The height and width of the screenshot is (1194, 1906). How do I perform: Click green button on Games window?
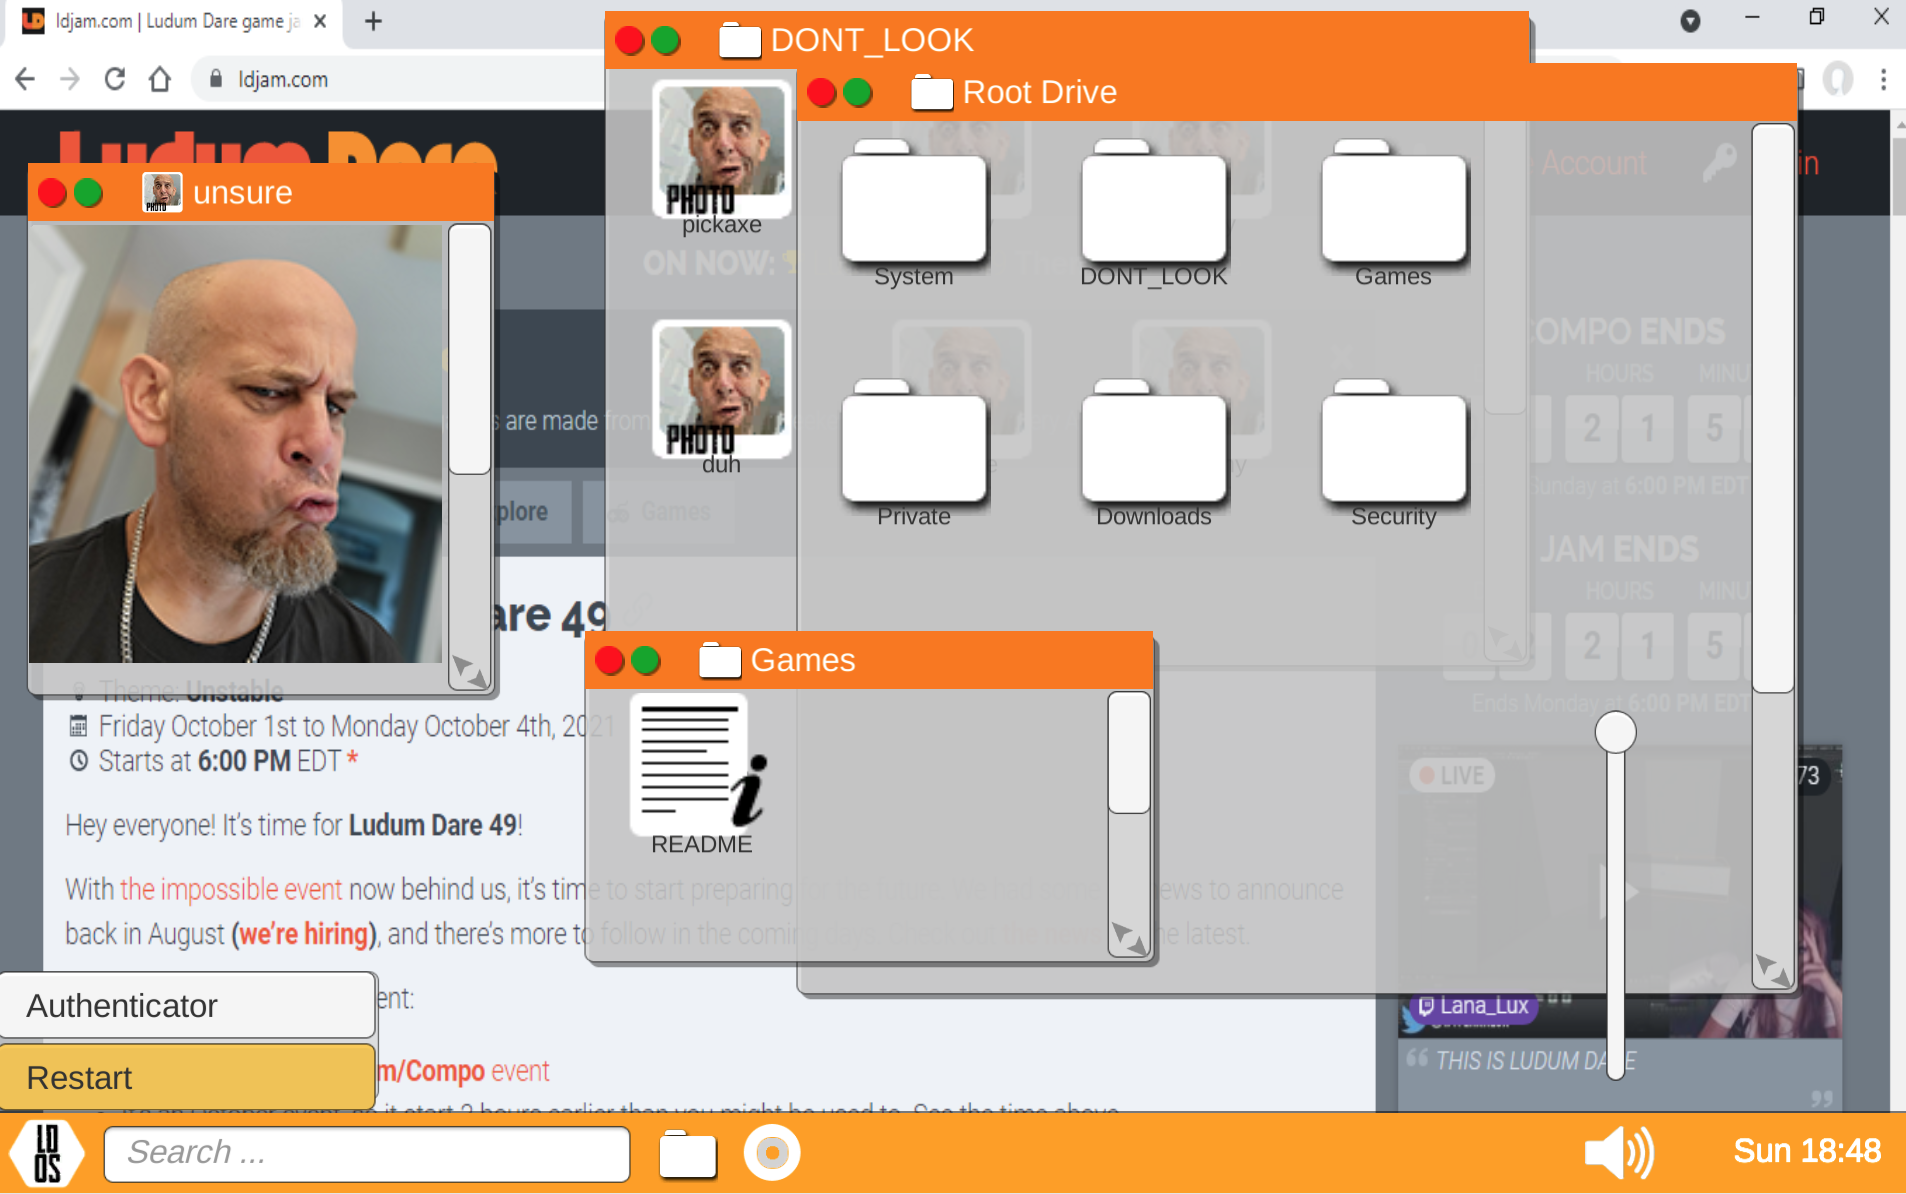pos(646,660)
